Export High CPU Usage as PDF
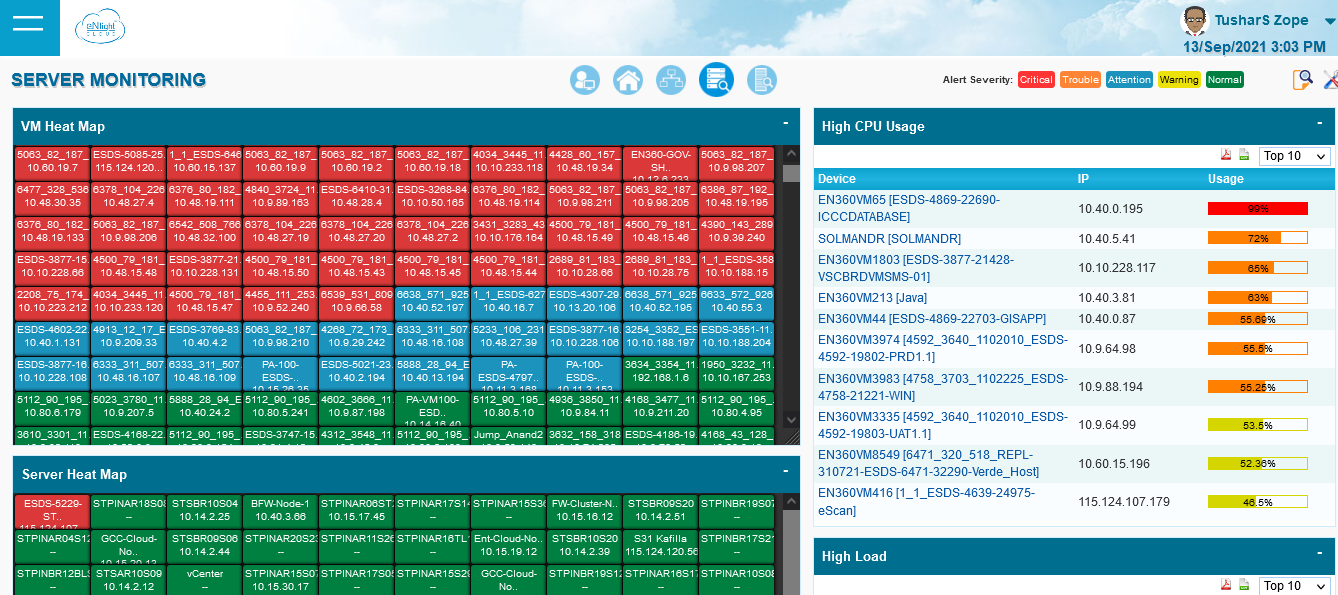The width and height of the screenshot is (1338, 595). pos(1225,155)
